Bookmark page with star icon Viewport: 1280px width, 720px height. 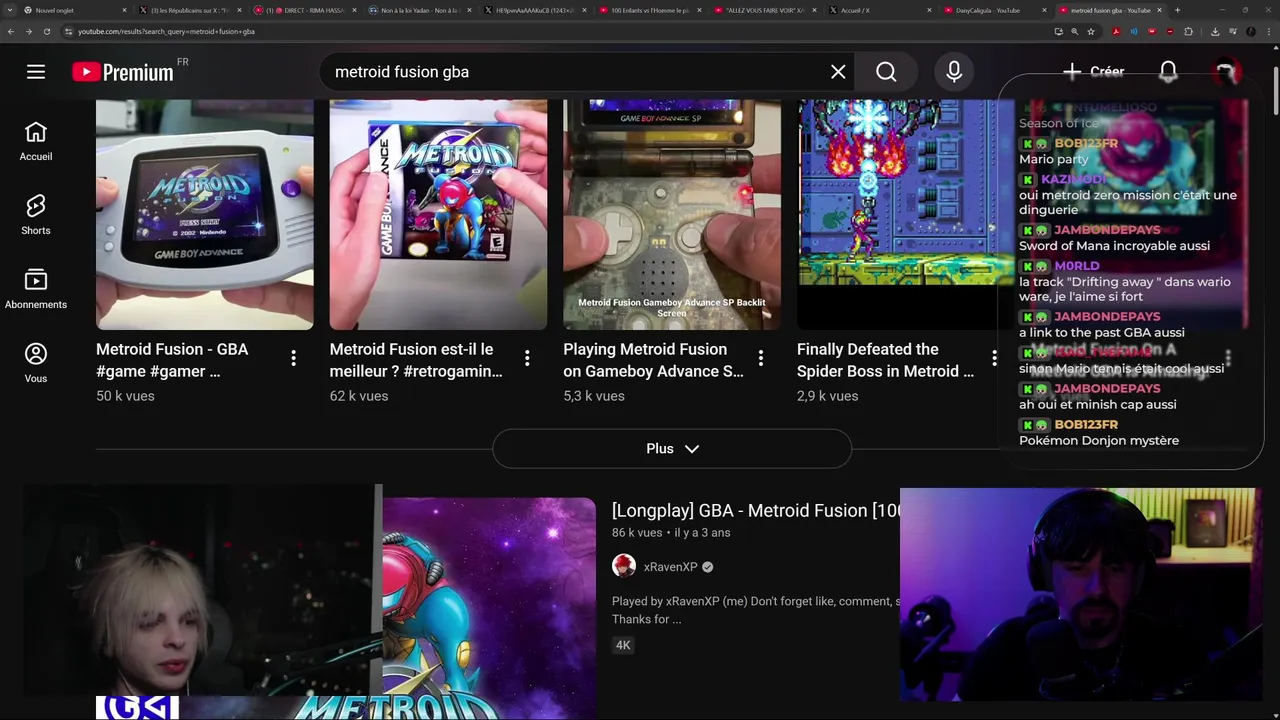tap(1091, 31)
